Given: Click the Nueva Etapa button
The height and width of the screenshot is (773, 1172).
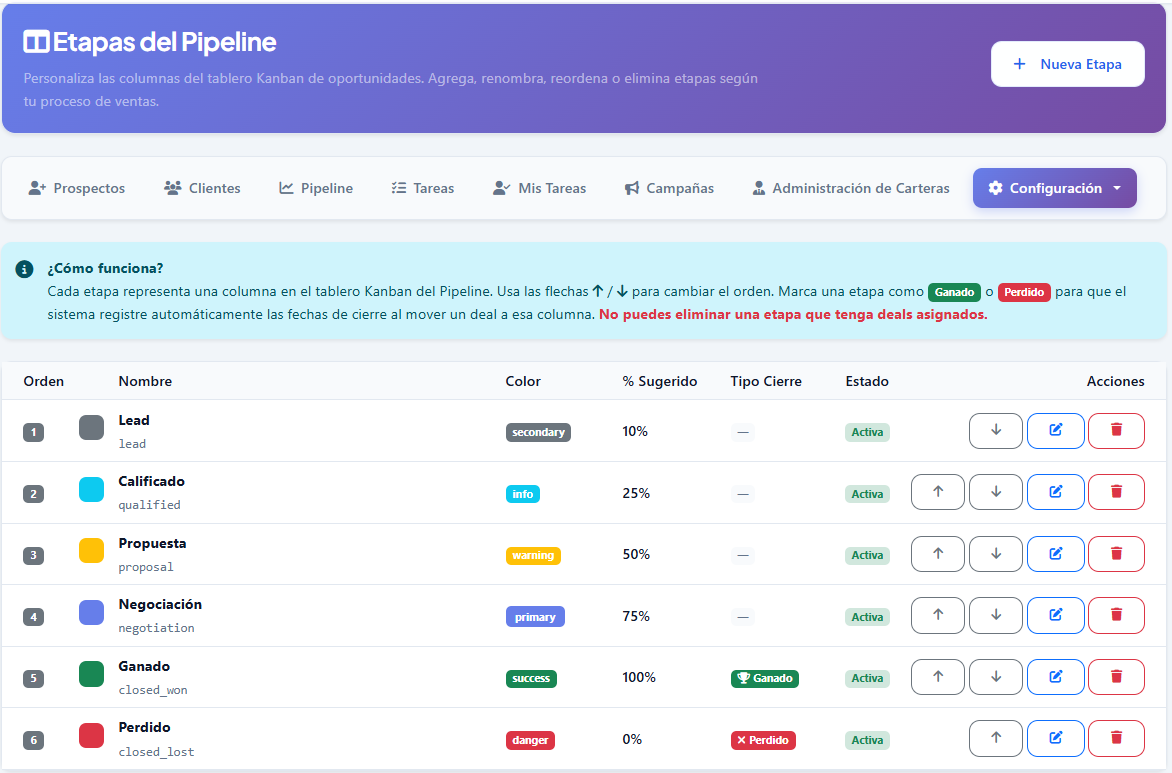Looking at the screenshot, I should pos(1067,64).
